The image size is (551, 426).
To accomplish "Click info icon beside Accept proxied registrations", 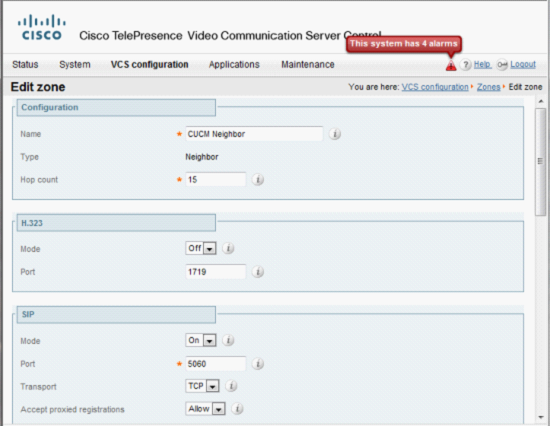I will (x=238, y=409).
